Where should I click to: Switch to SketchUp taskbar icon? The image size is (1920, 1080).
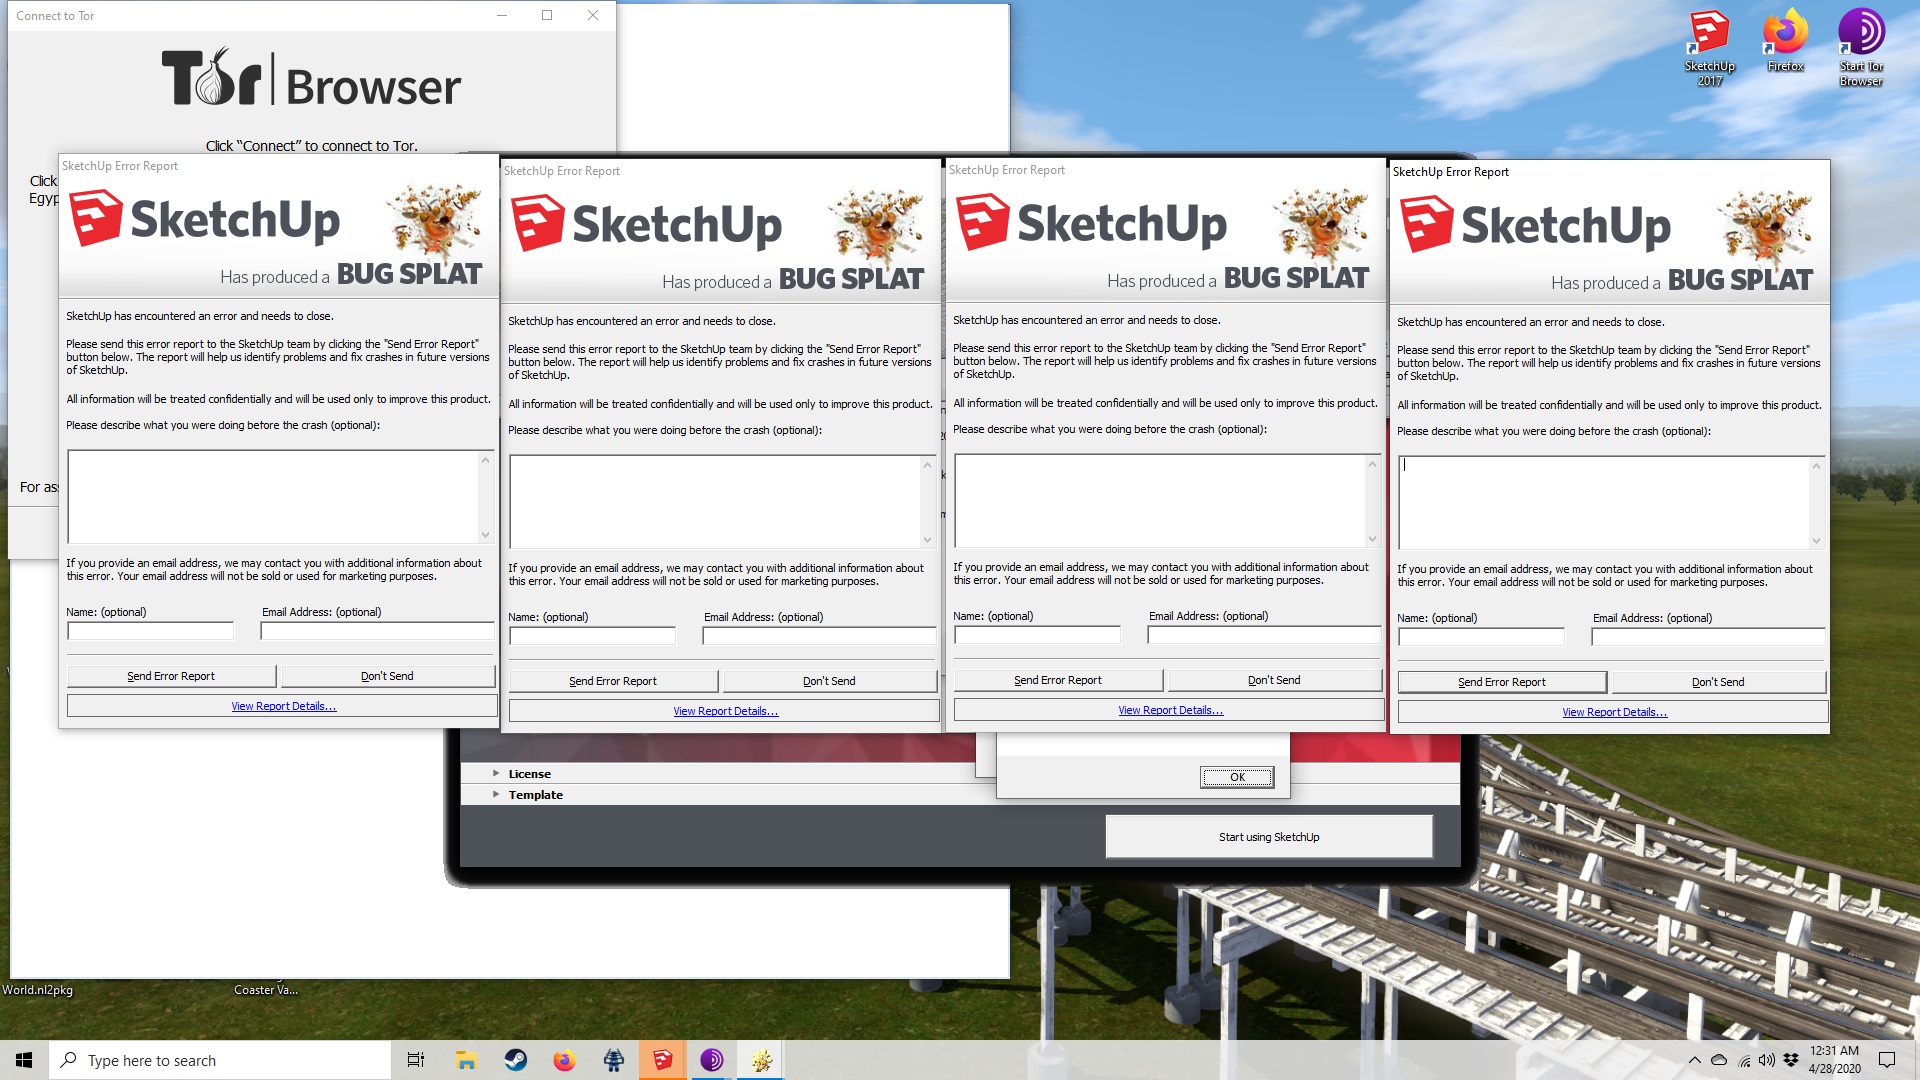pyautogui.click(x=663, y=1060)
